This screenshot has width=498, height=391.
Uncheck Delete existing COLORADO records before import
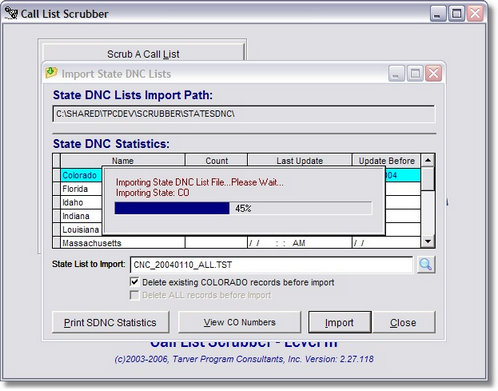click(134, 282)
